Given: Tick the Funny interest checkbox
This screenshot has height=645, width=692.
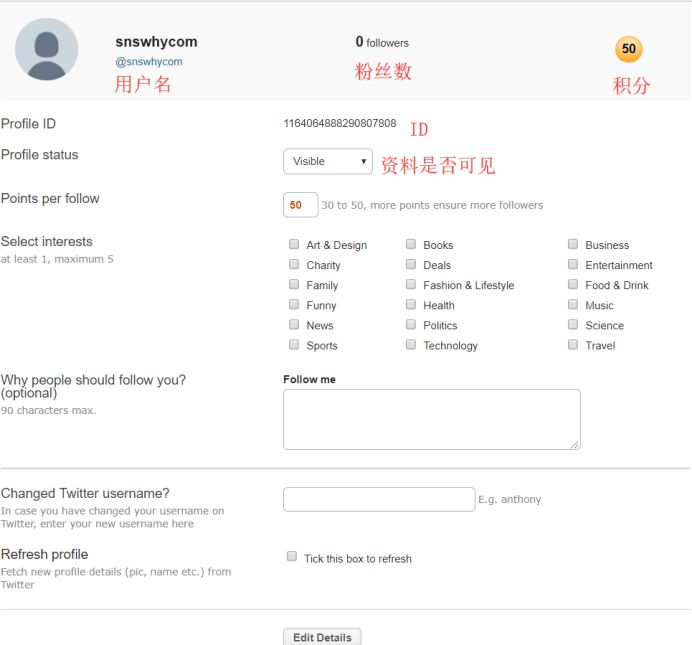Looking at the screenshot, I should coord(294,304).
